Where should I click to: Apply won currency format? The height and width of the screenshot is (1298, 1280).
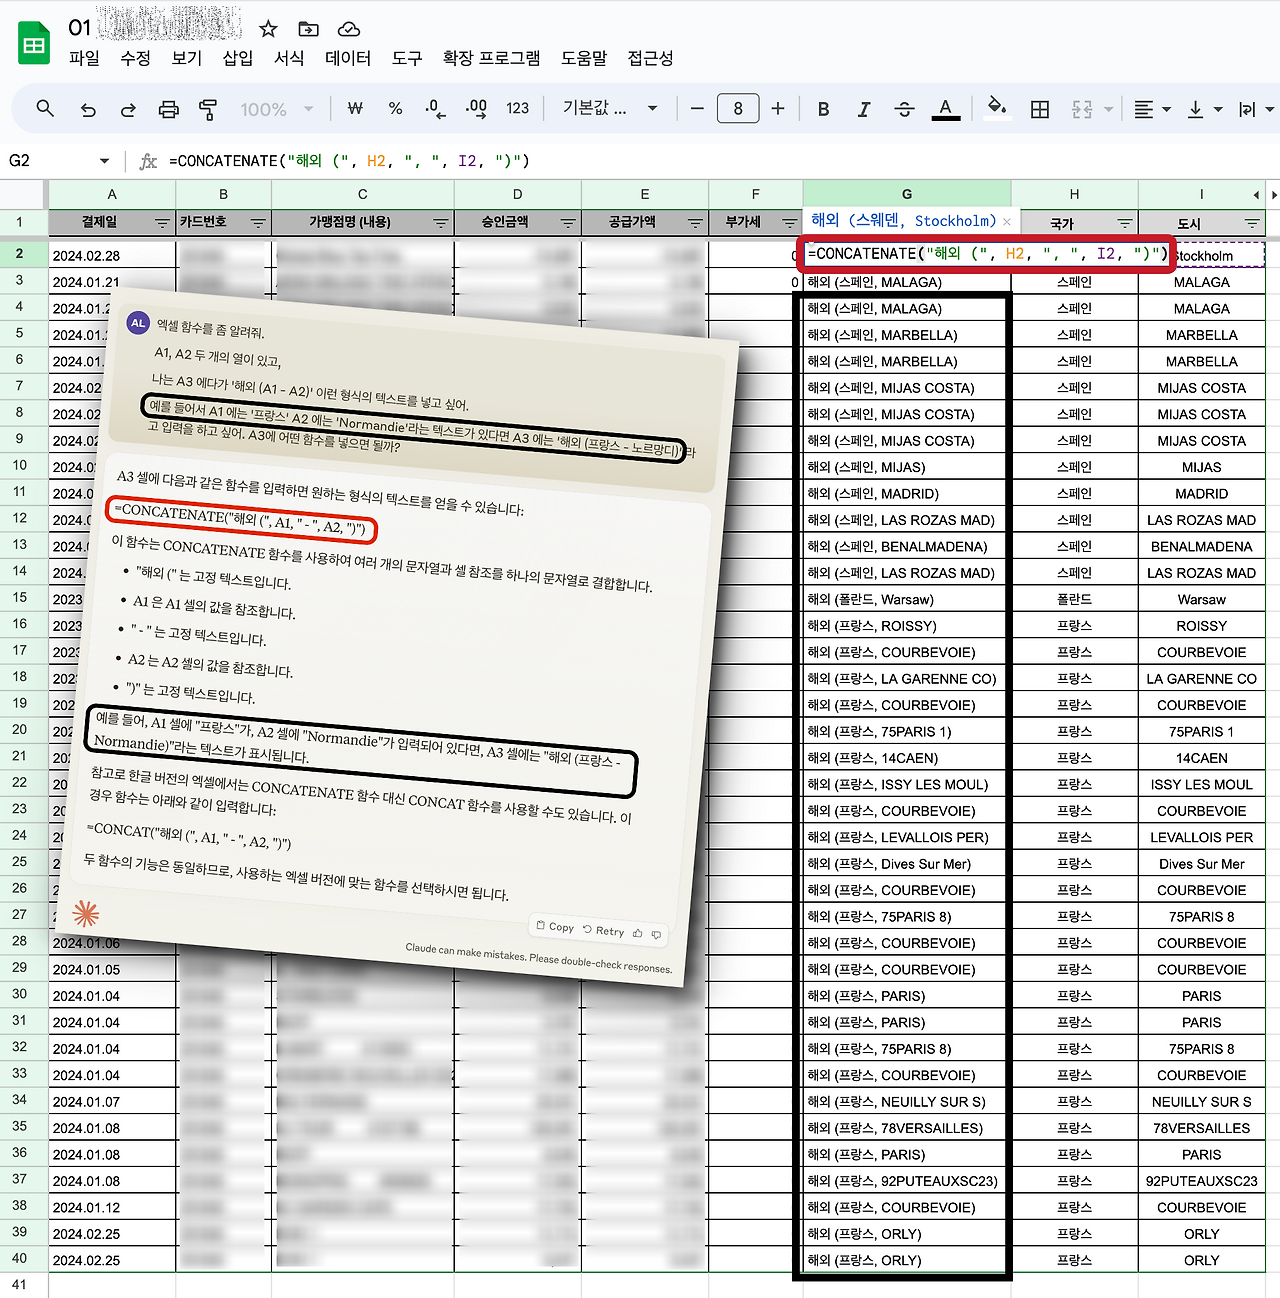click(355, 108)
